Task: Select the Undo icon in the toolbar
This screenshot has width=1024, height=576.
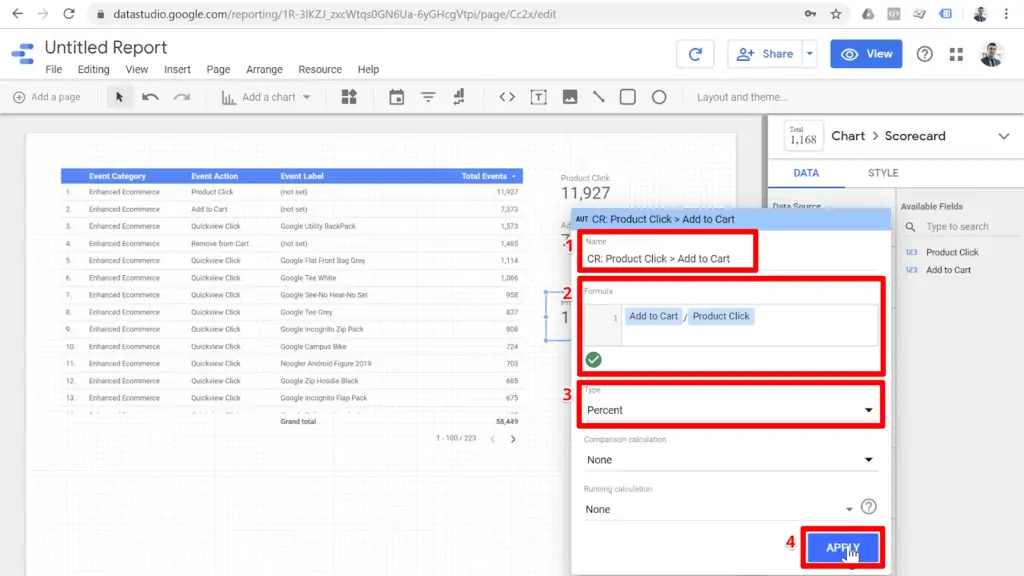Action: [150, 97]
